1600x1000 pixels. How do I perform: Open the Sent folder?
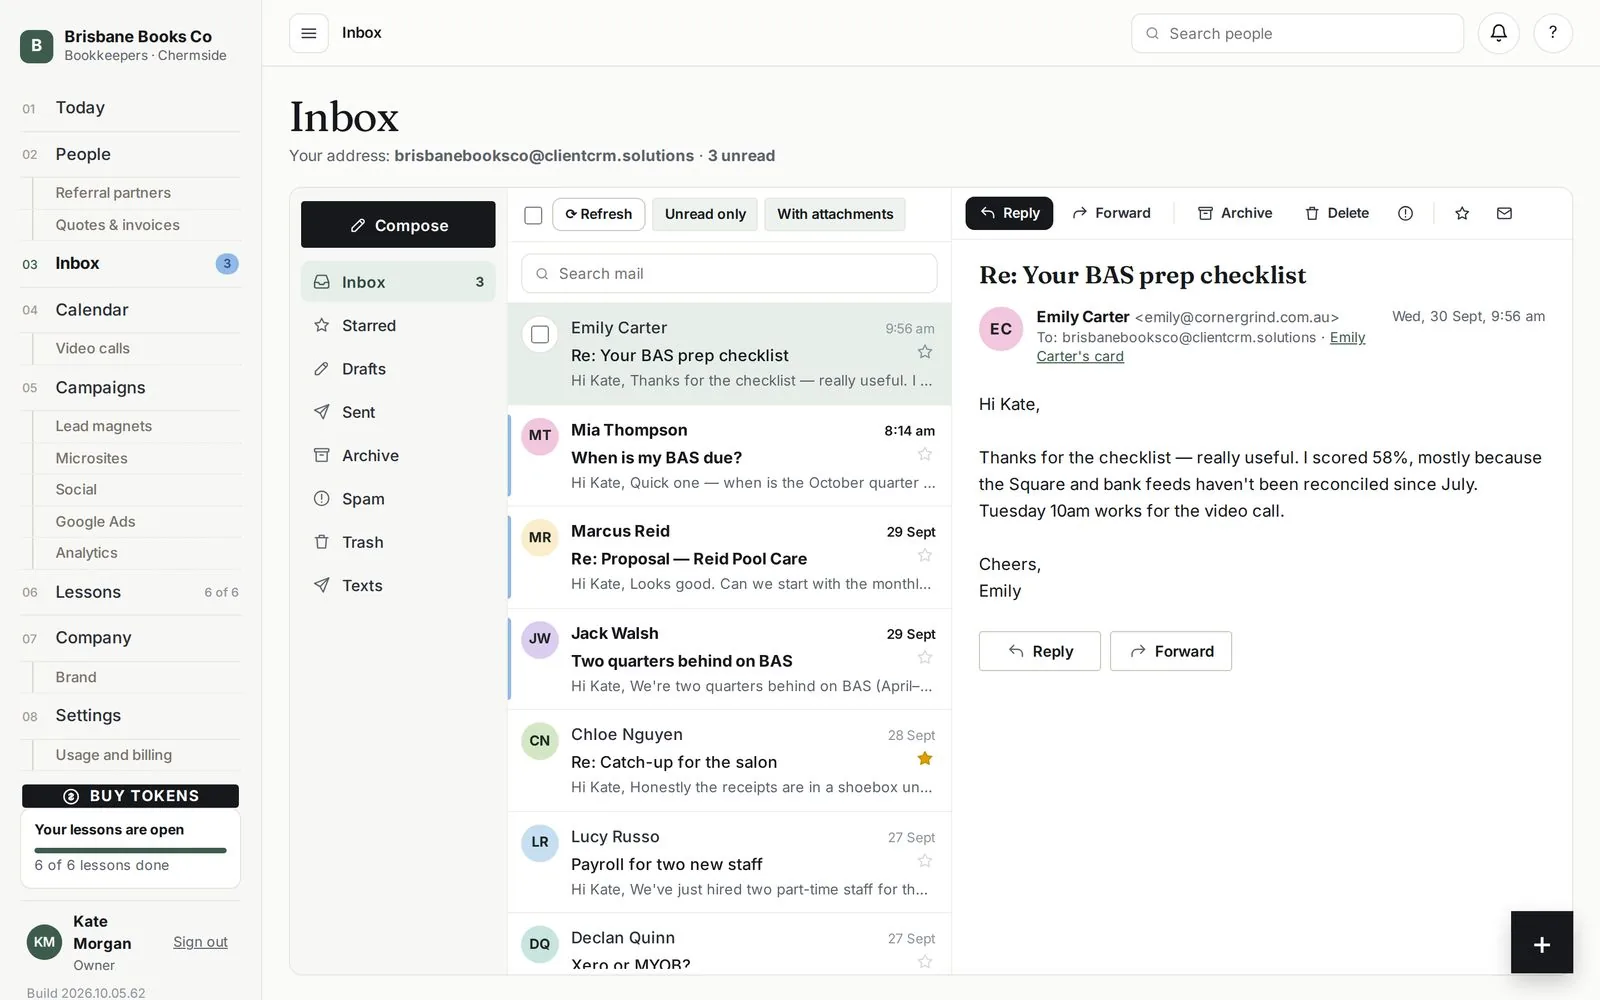tap(398, 412)
